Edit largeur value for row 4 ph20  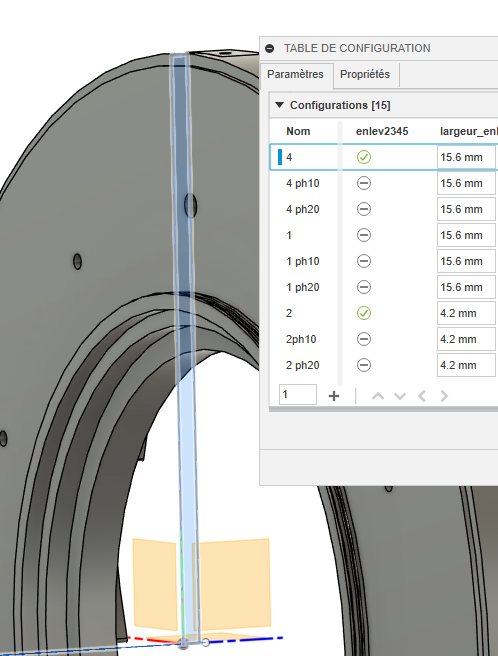(x=467, y=209)
